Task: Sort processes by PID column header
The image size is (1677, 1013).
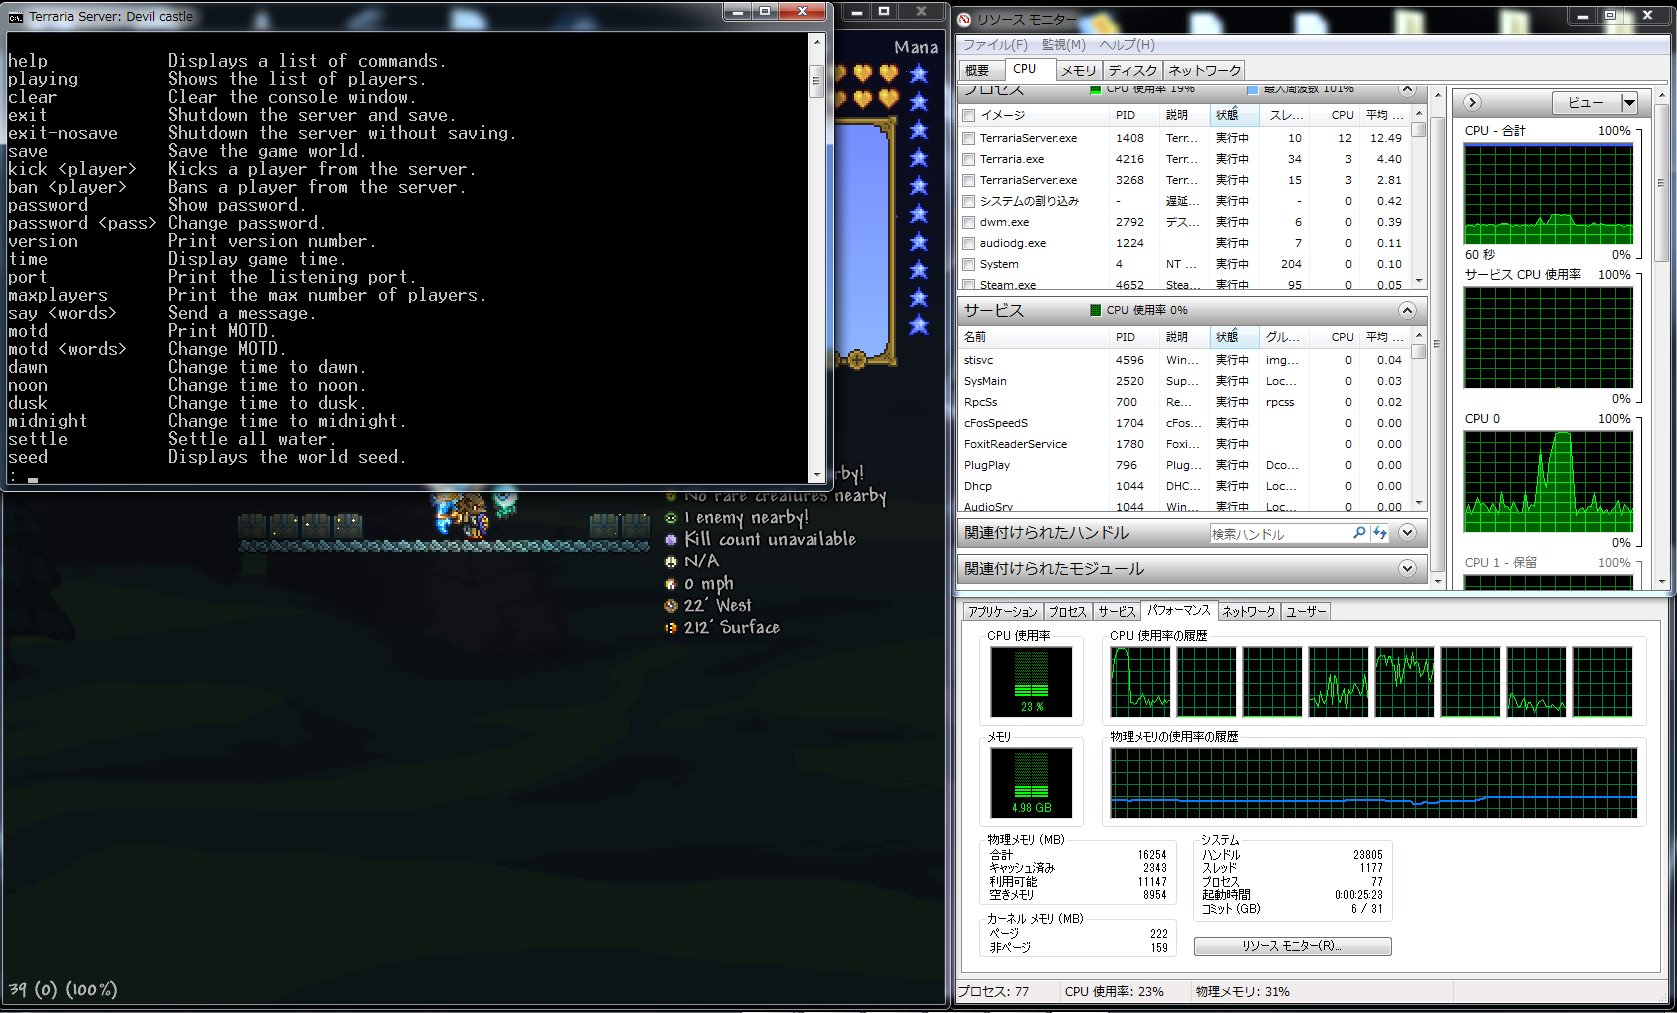Action: point(1135,115)
